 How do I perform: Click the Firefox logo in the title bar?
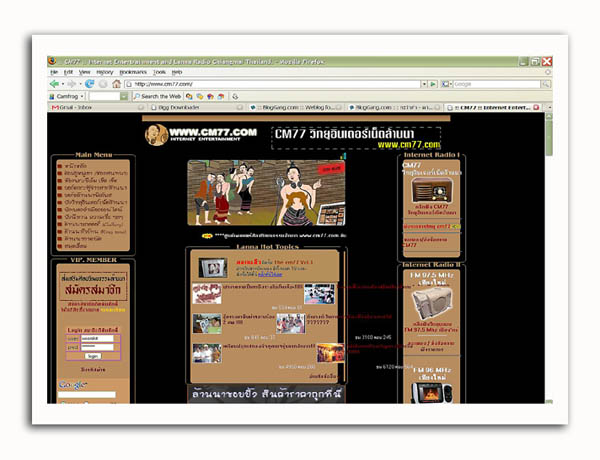[52, 61]
